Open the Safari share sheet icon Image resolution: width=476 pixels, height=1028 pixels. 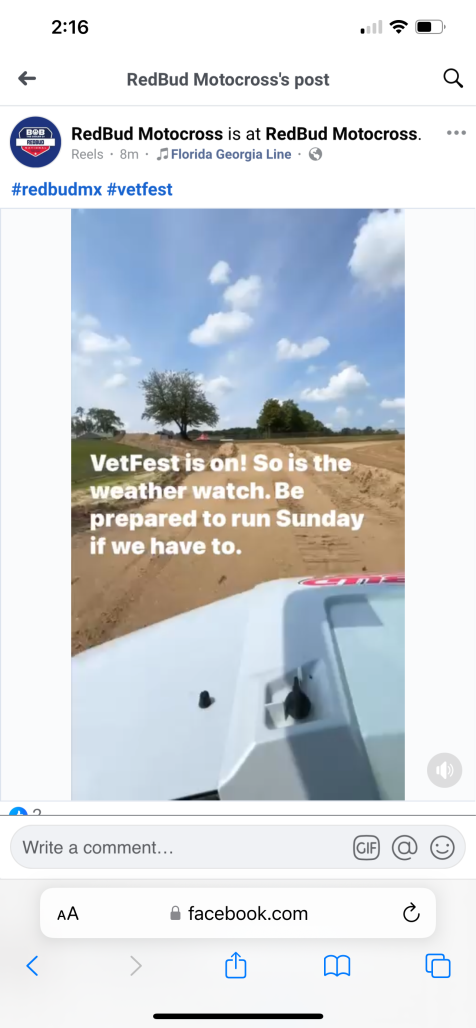[236, 964]
